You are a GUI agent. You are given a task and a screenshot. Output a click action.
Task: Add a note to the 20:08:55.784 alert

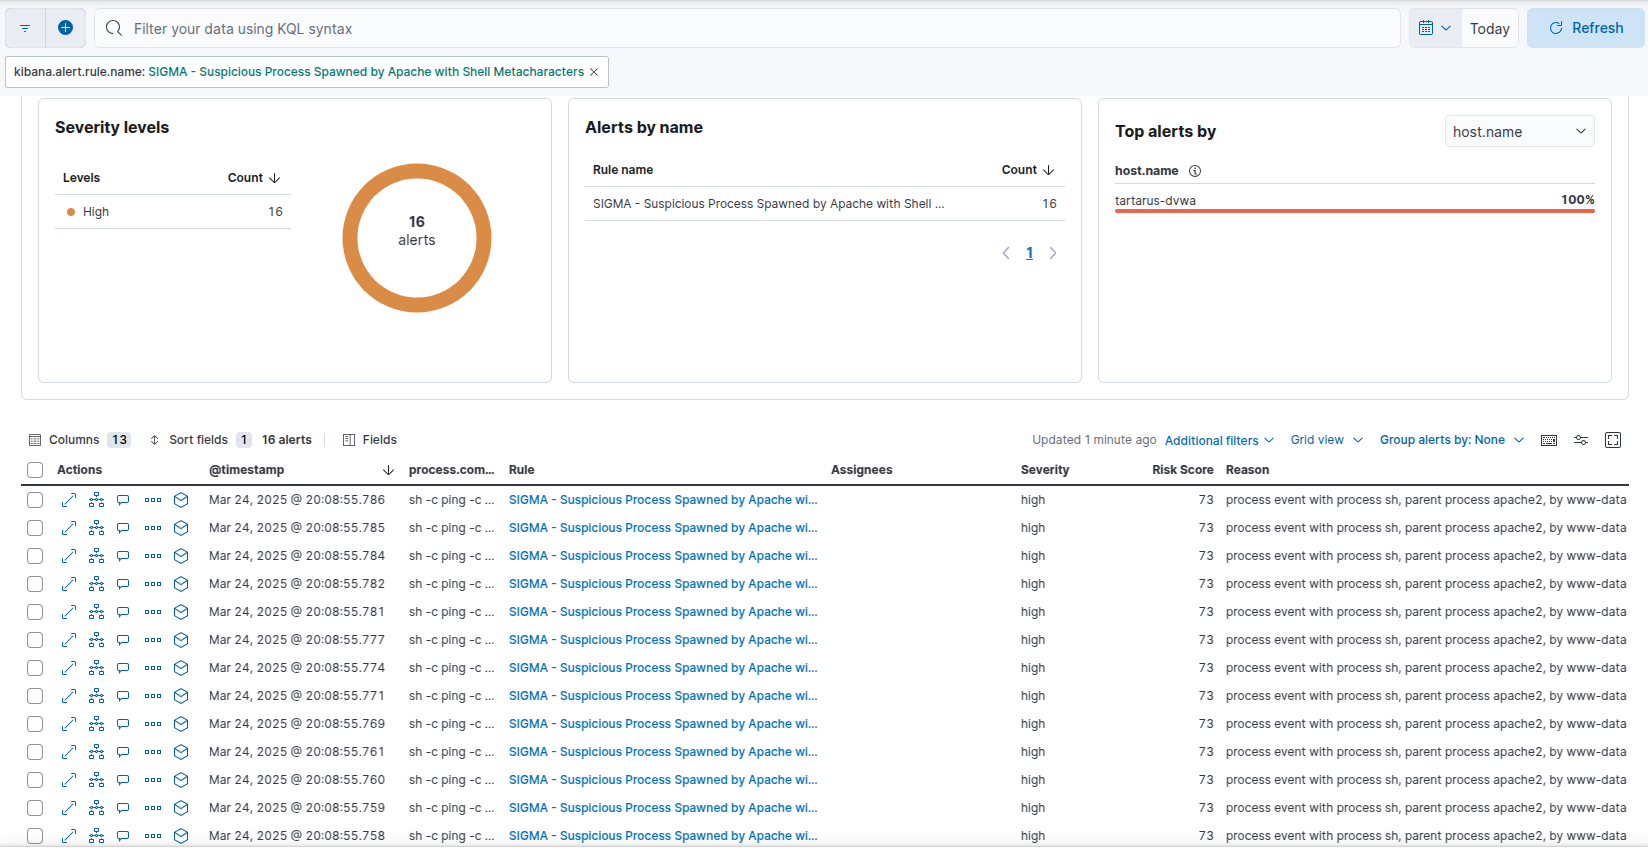coord(123,556)
